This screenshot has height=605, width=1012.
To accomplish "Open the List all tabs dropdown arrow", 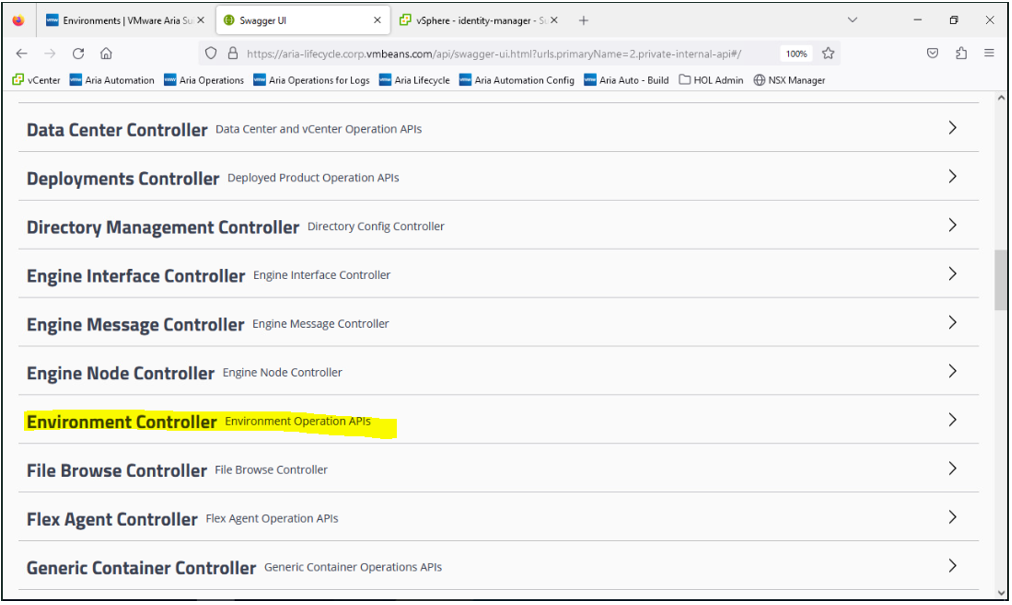I will coord(853,20).
